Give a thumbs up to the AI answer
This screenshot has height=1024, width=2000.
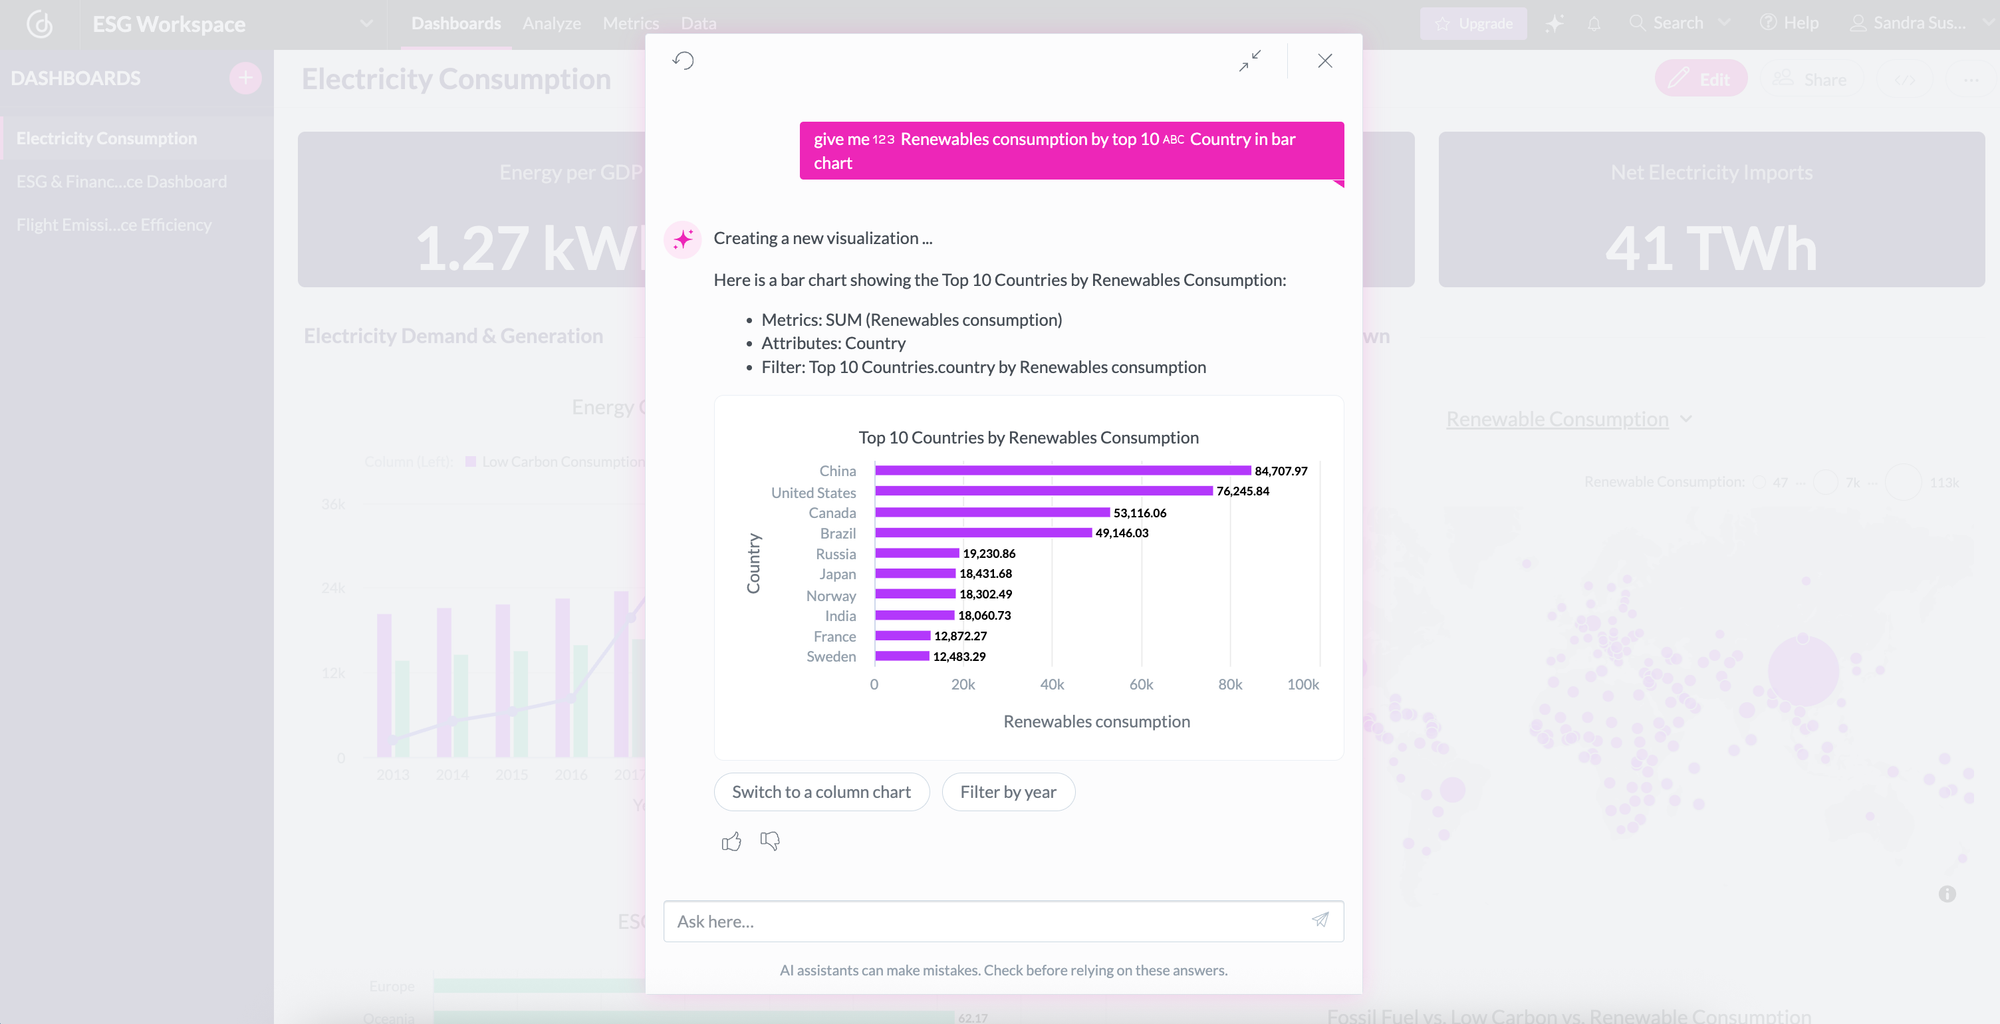click(731, 841)
